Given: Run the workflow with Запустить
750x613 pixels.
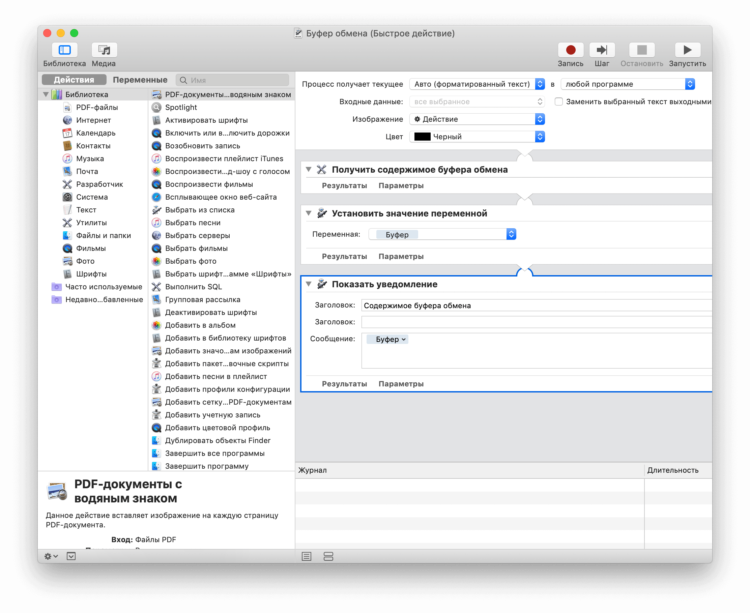Looking at the screenshot, I should (687, 50).
